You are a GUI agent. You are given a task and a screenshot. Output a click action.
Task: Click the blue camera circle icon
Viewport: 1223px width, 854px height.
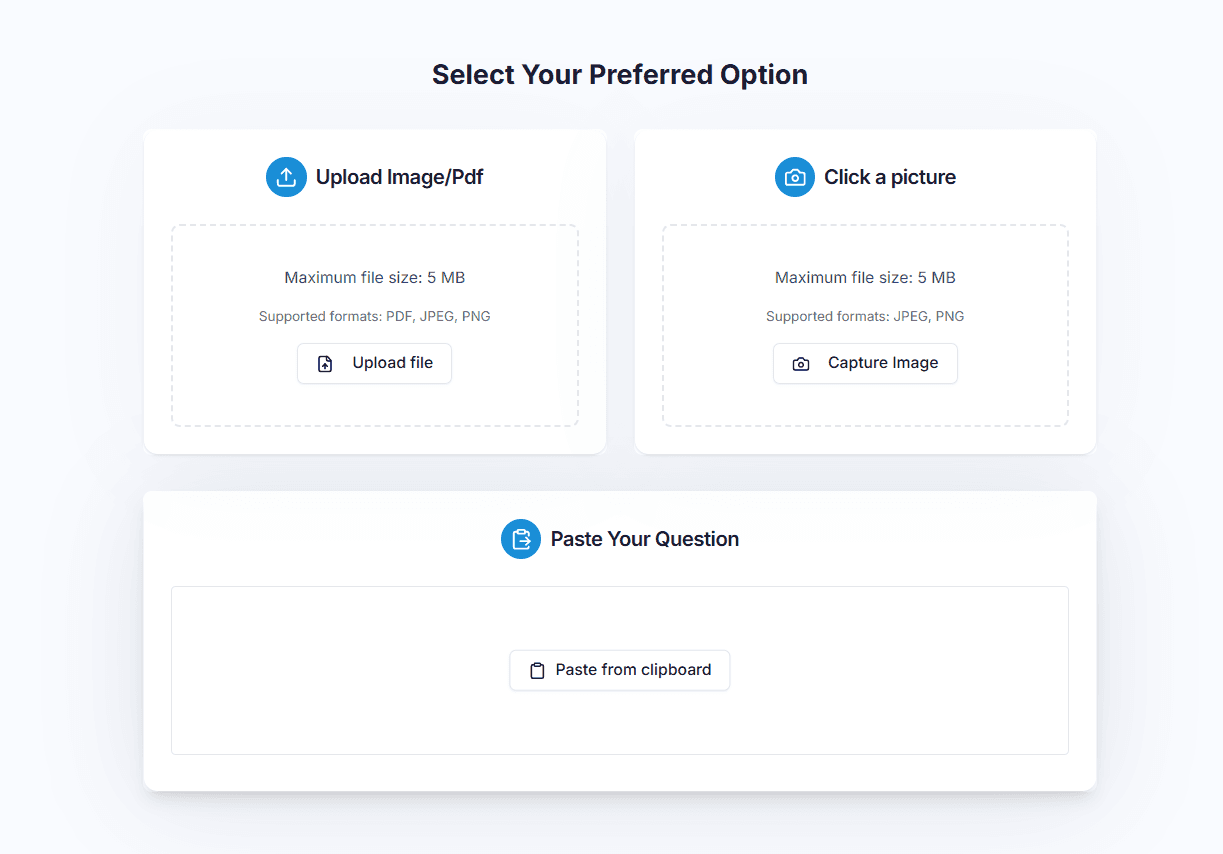tap(795, 177)
